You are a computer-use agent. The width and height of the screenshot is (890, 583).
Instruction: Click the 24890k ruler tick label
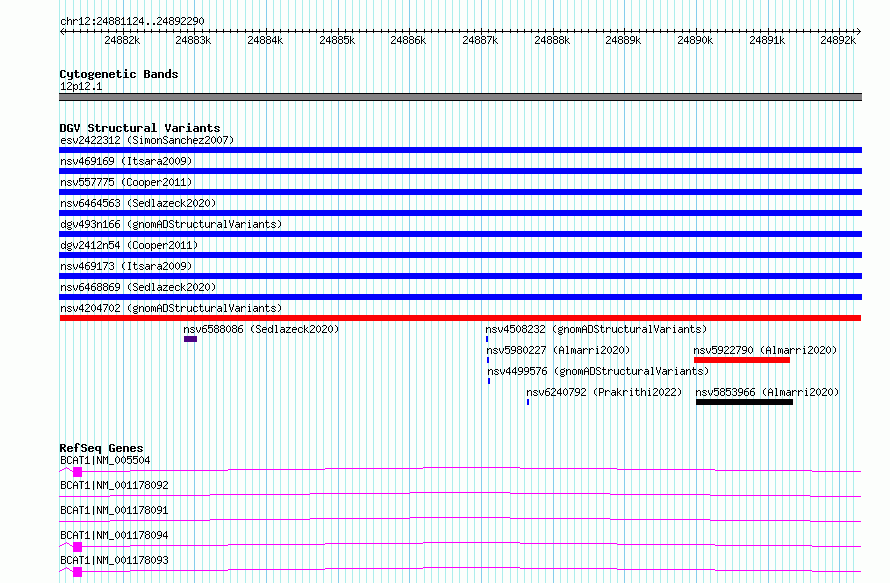click(695, 40)
